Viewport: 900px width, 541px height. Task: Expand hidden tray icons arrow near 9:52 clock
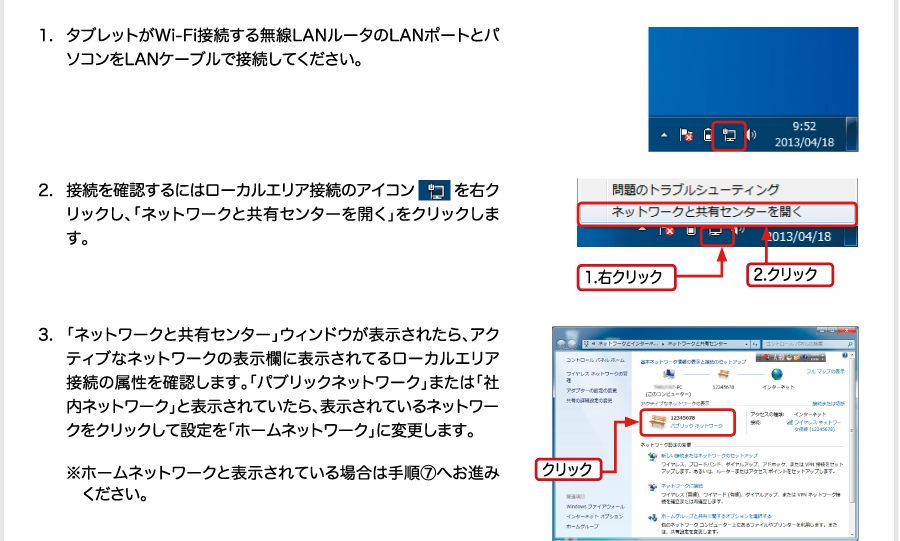click(x=664, y=135)
